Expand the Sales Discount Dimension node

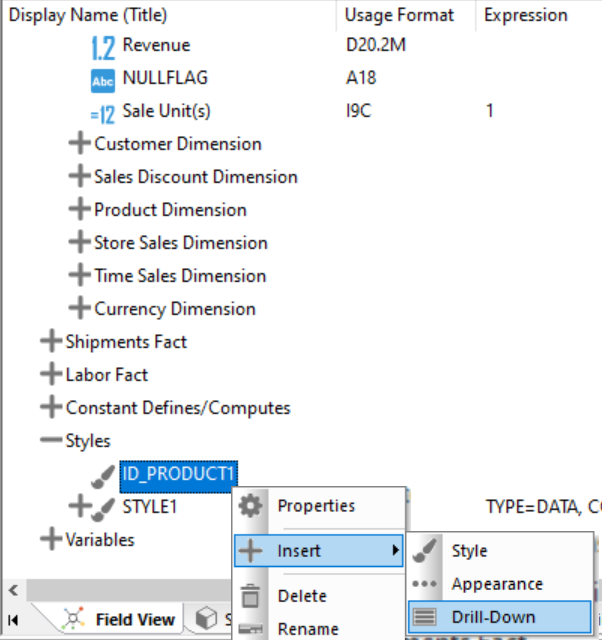point(79,176)
